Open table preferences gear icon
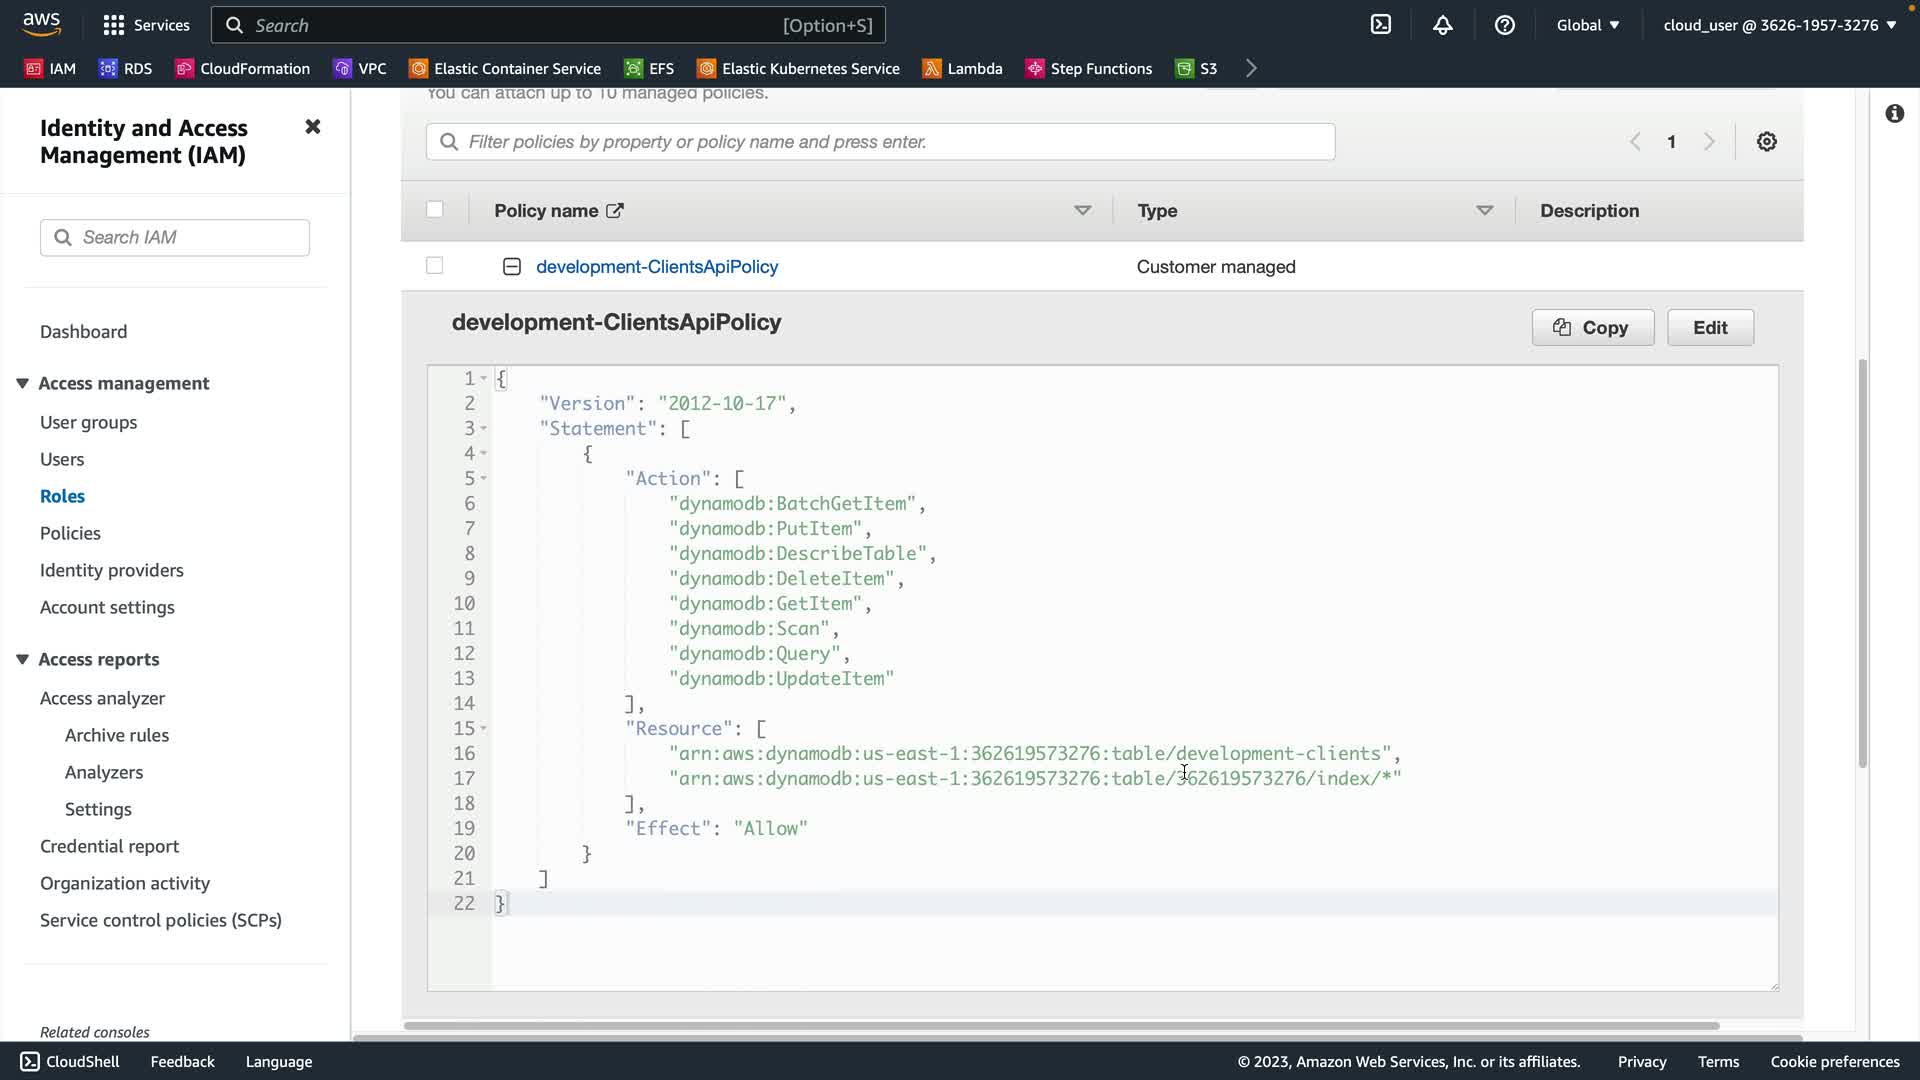This screenshot has height=1080, width=1920. 1767,142
